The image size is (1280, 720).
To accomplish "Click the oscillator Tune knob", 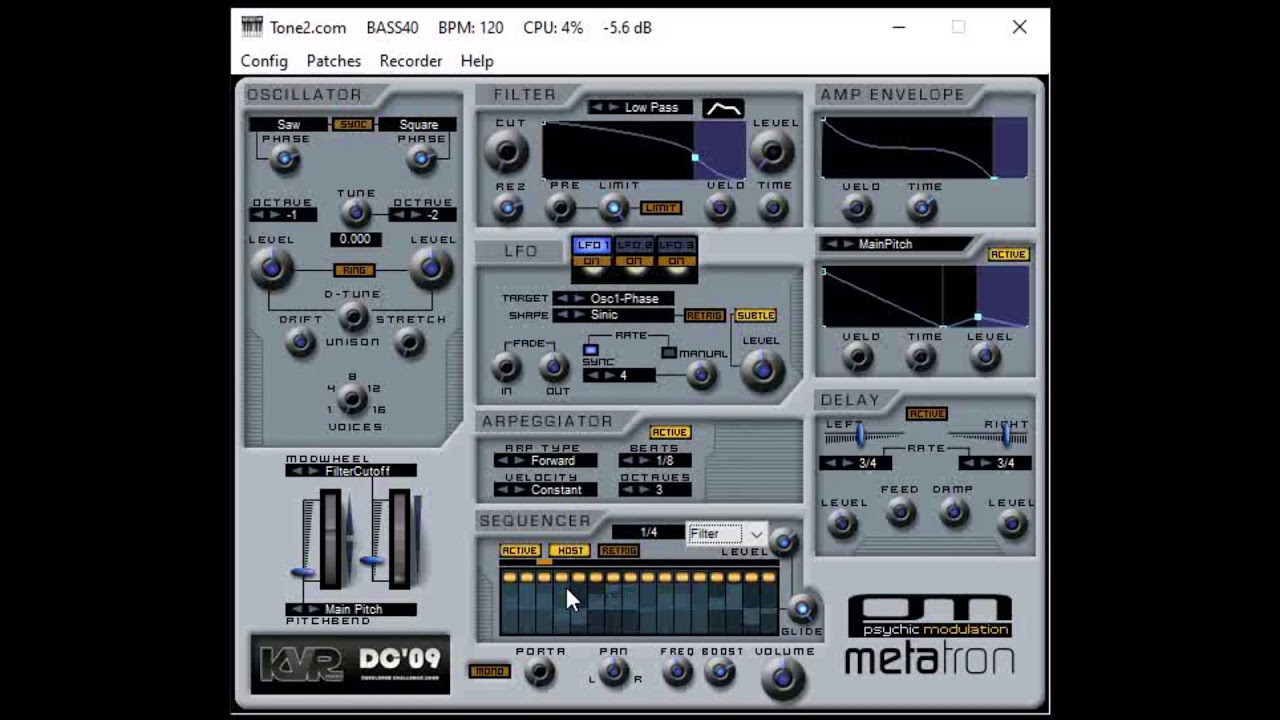I will click(x=354, y=212).
